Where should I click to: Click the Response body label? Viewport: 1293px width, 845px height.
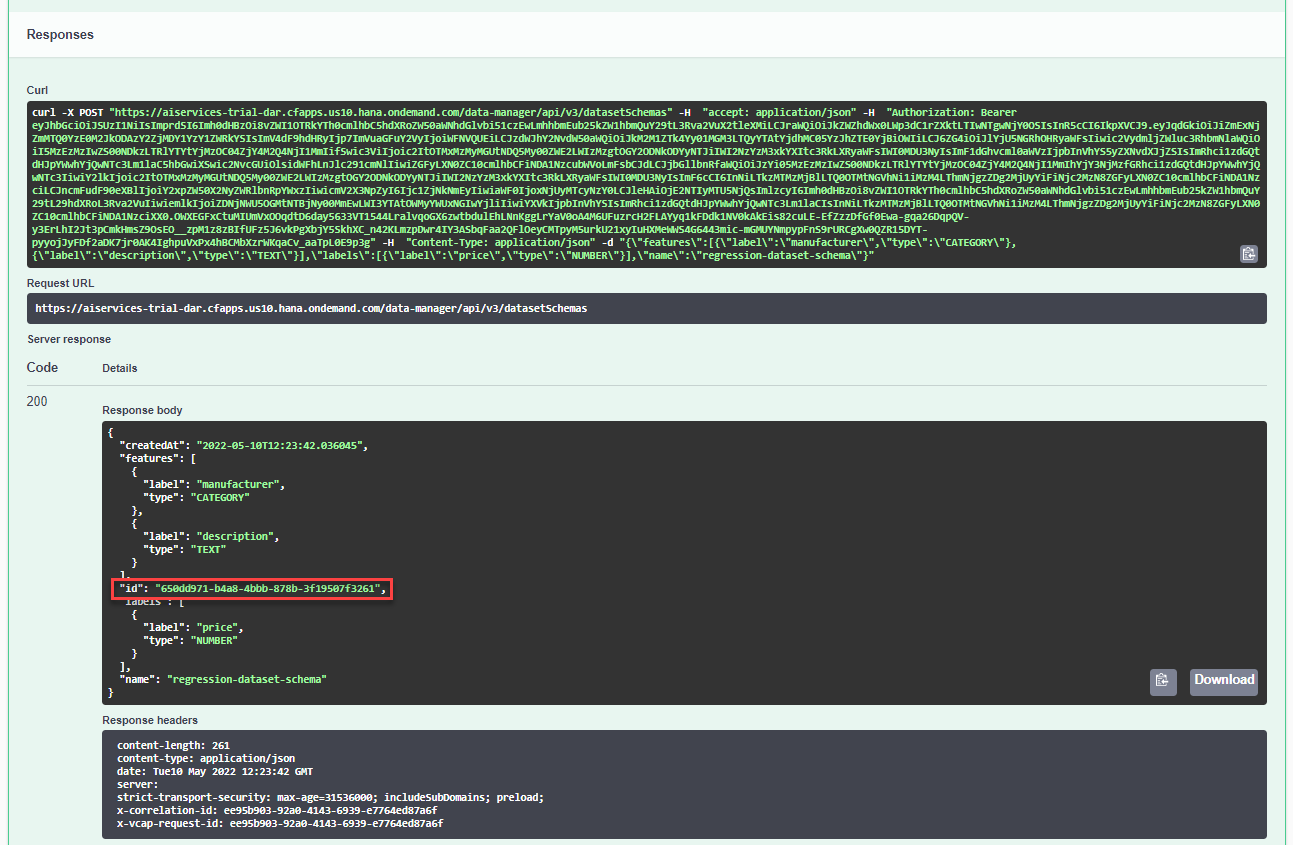point(143,410)
